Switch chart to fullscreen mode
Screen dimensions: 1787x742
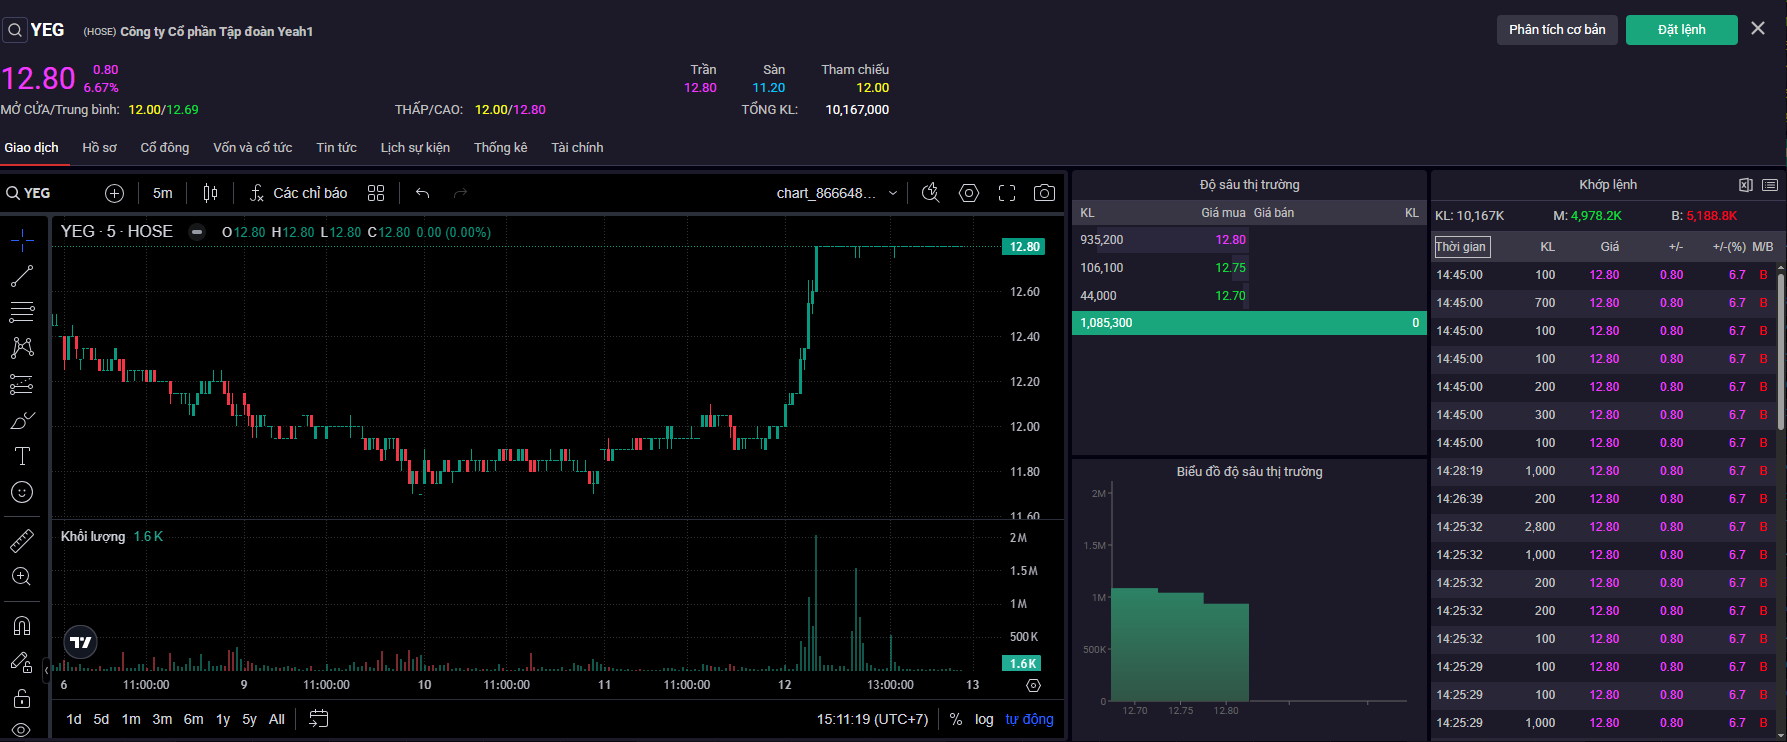(x=1007, y=193)
